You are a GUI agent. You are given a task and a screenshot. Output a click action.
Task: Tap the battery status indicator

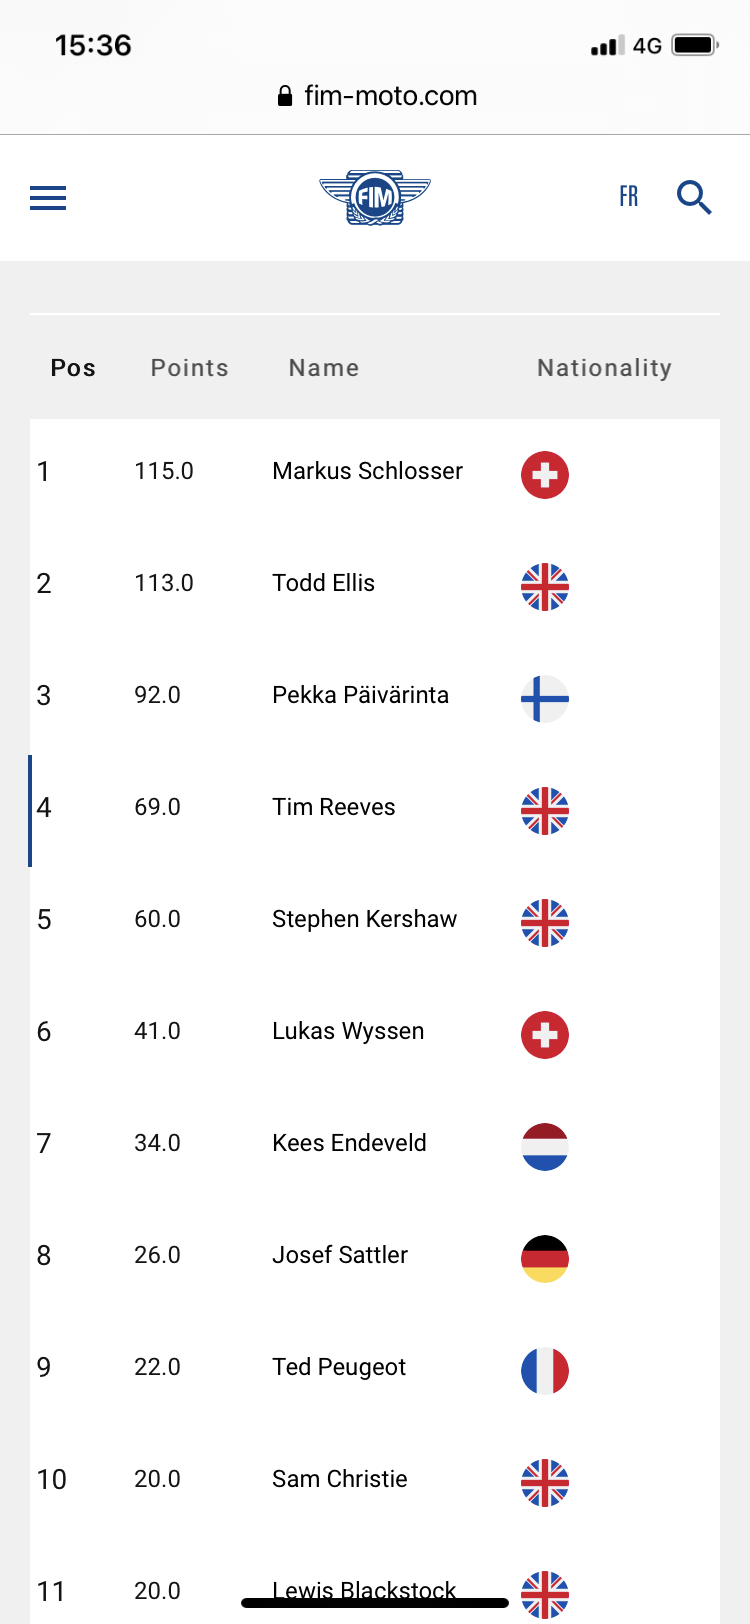point(696,45)
